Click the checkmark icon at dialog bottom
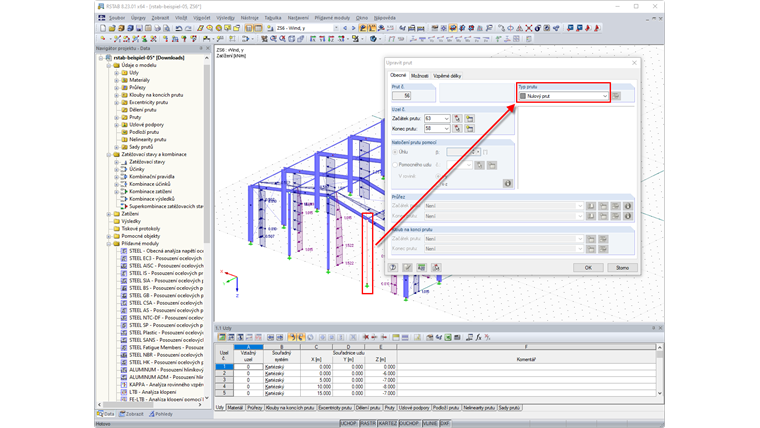Image resolution: width=760 pixels, height=428 pixels. 408,268
